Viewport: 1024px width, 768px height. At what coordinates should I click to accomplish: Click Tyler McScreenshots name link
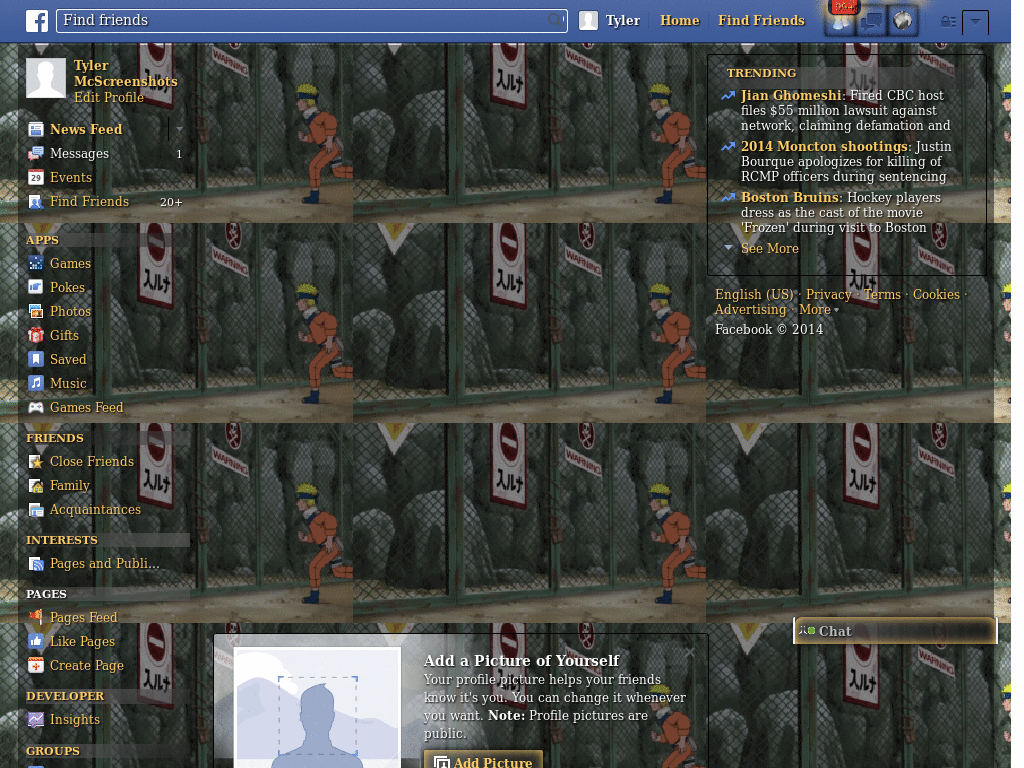pos(125,73)
